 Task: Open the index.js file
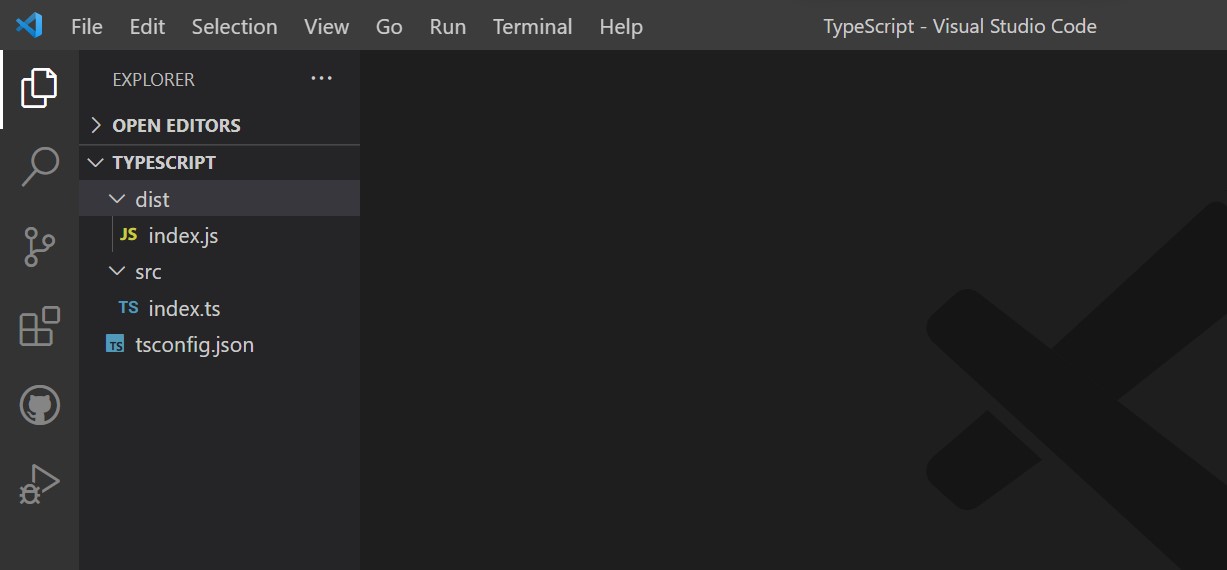point(183,236)
